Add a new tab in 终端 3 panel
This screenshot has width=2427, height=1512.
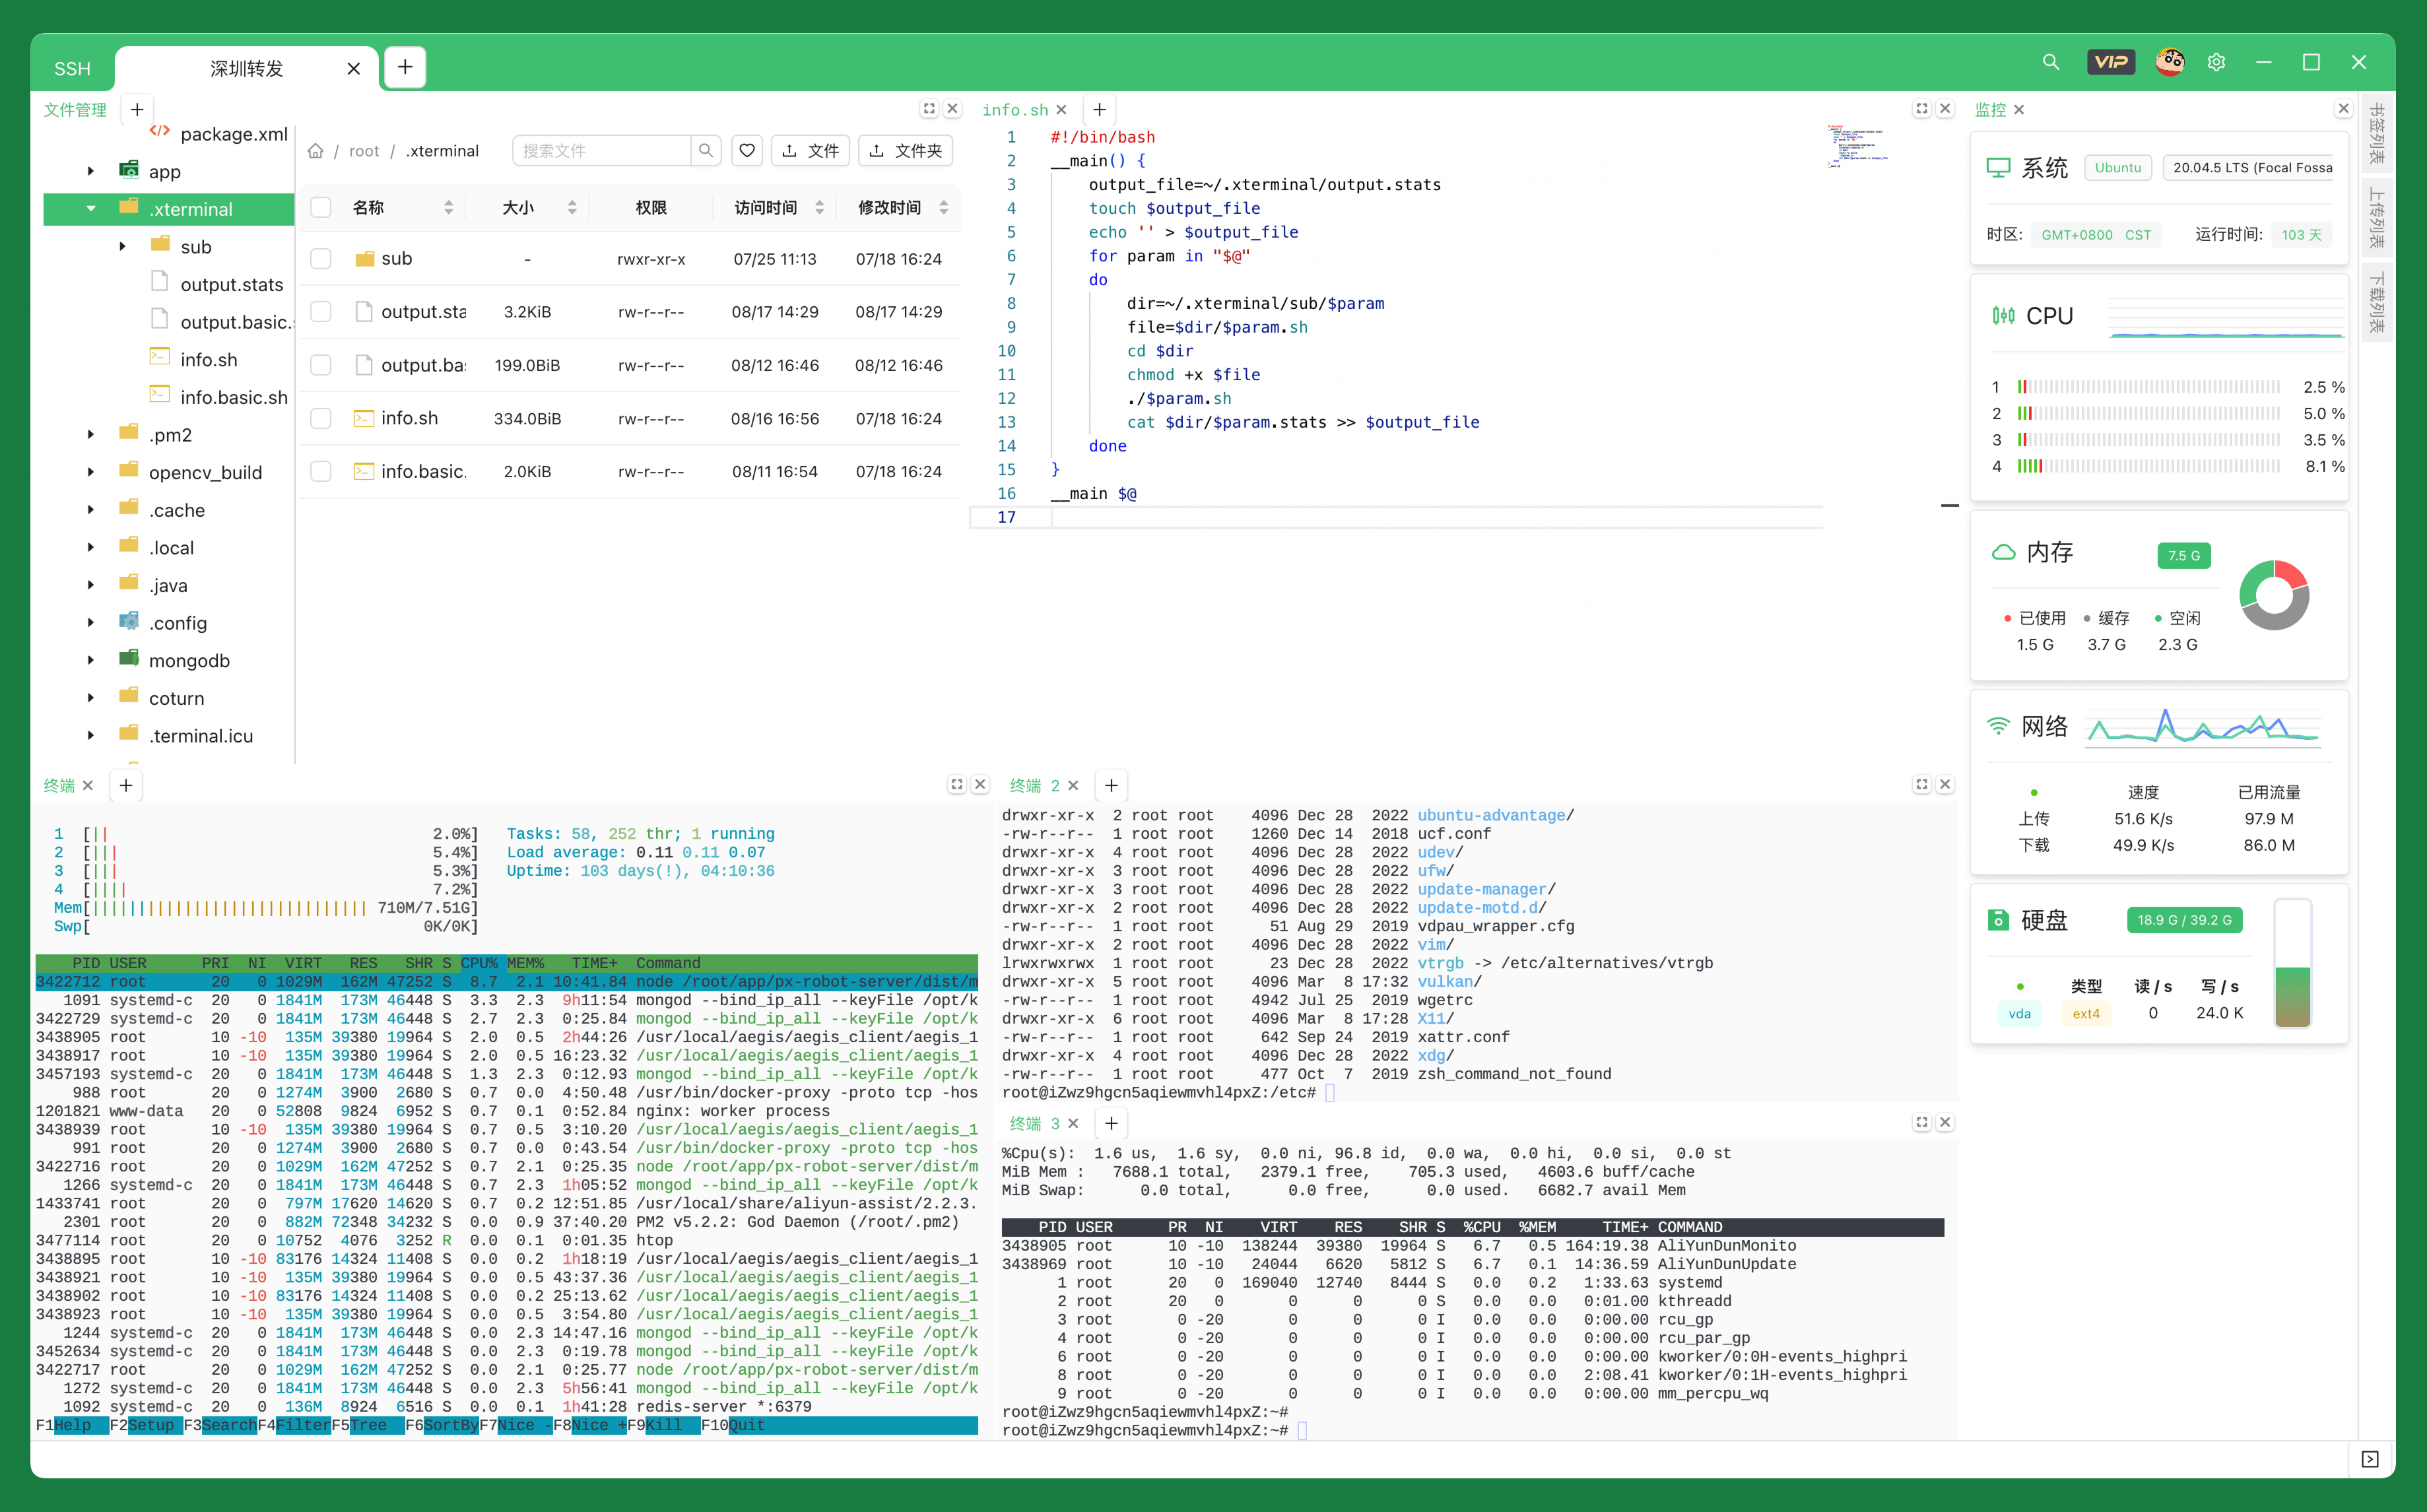coord(1111,1123)
